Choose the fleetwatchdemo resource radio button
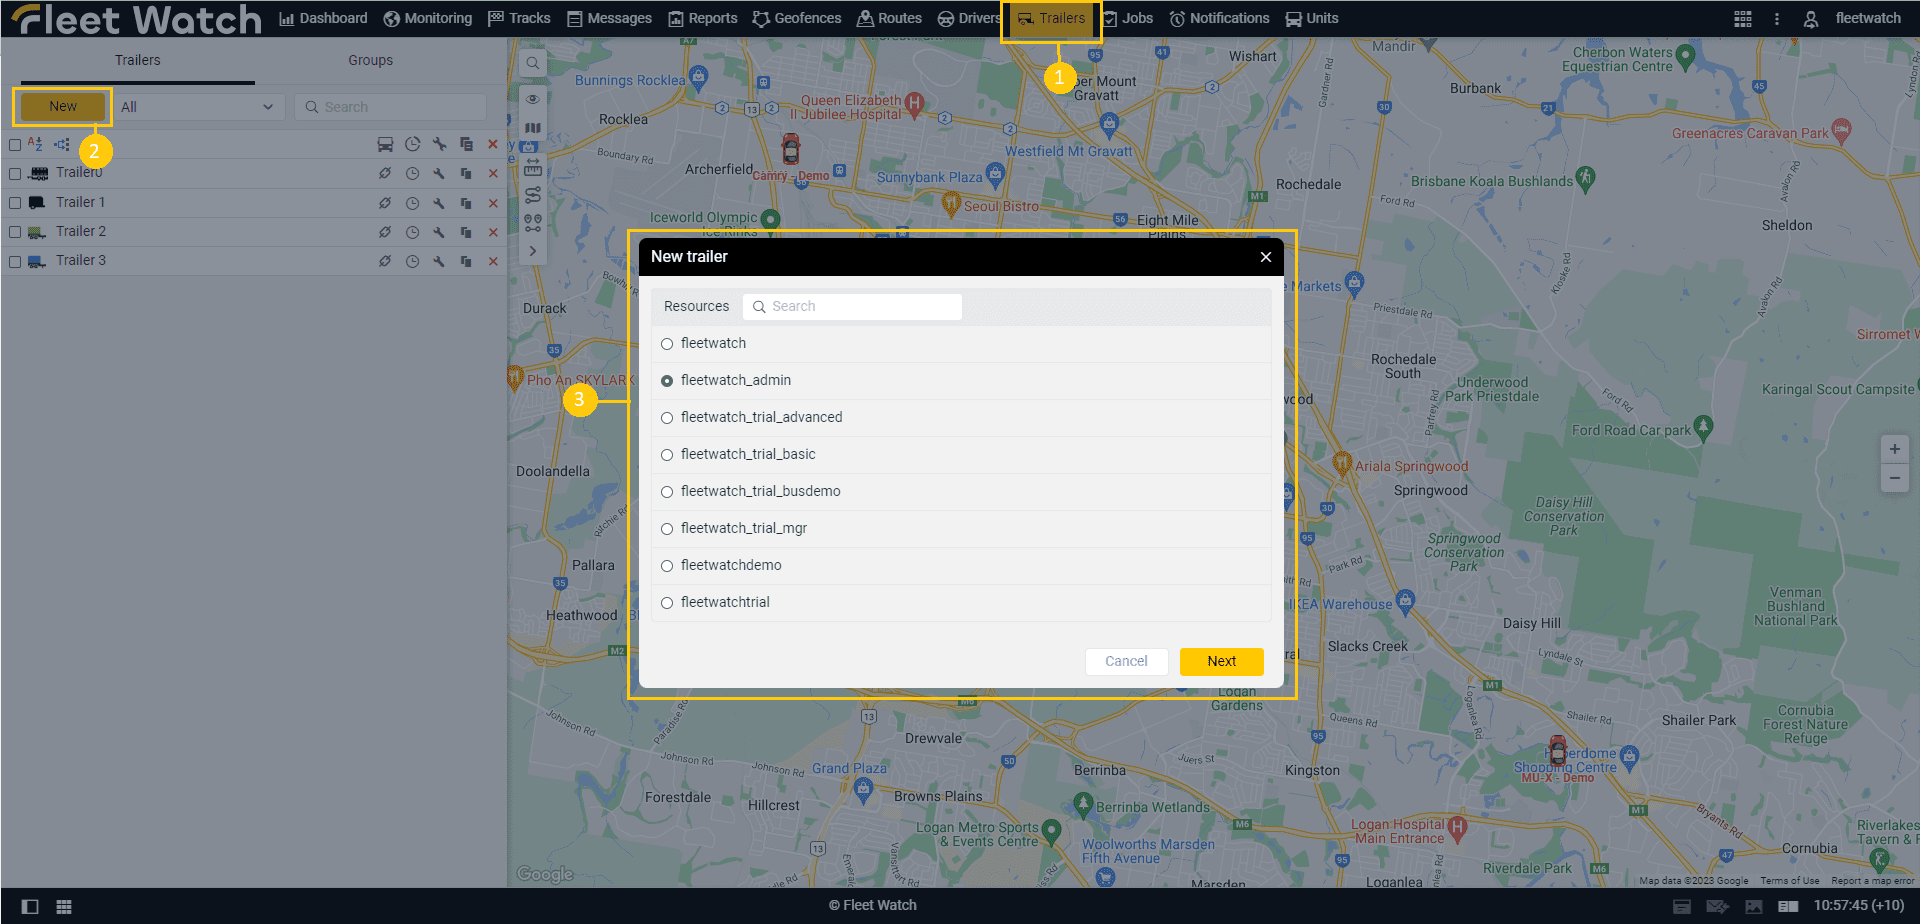1920x924 pixels. pyautogui.click(x=667, y=566)
